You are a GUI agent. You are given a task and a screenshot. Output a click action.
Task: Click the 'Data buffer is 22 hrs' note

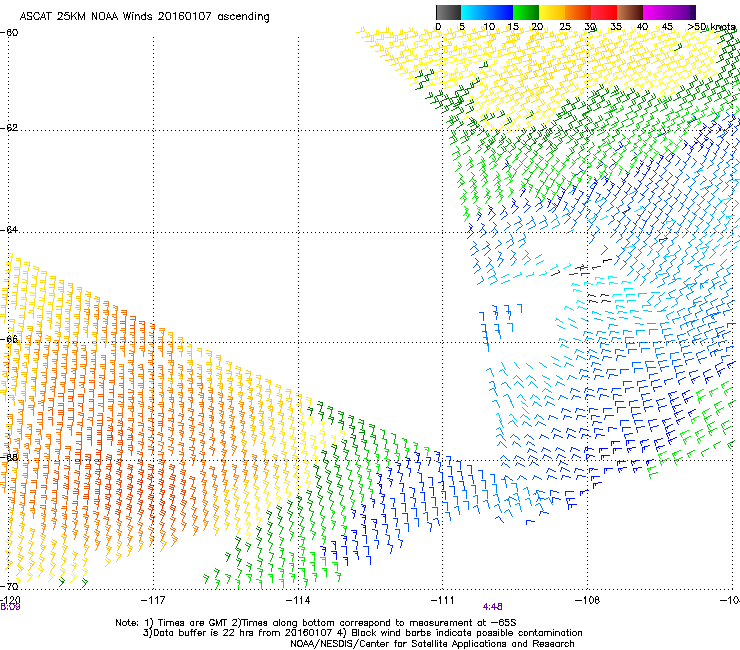[237, 633]
